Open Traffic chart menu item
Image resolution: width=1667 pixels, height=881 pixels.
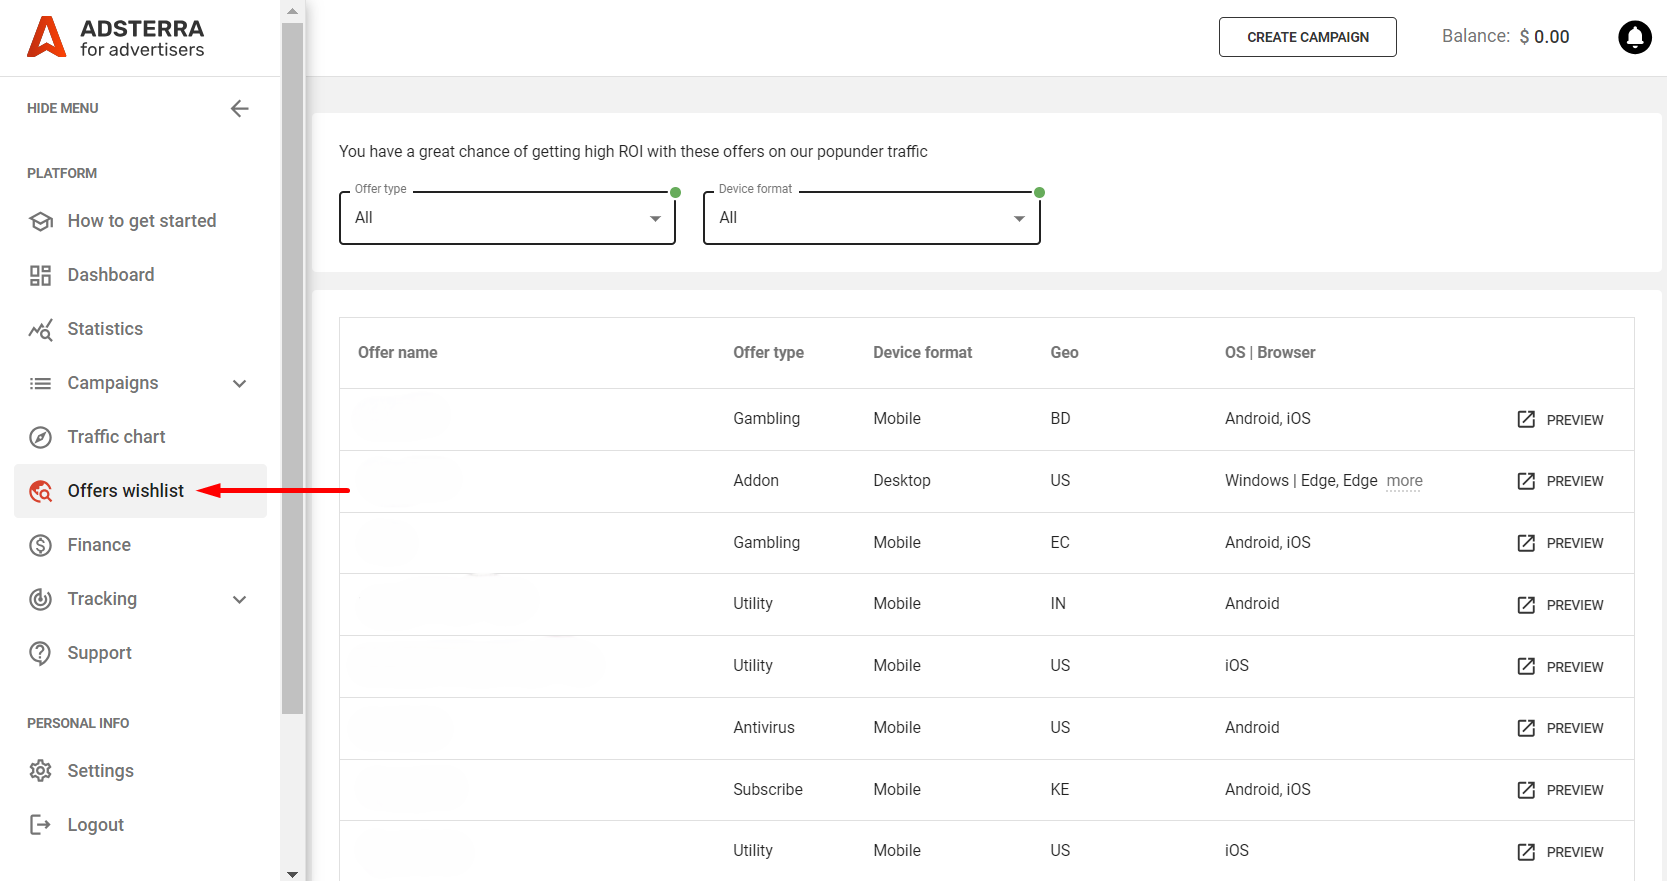tap(140, 437)
